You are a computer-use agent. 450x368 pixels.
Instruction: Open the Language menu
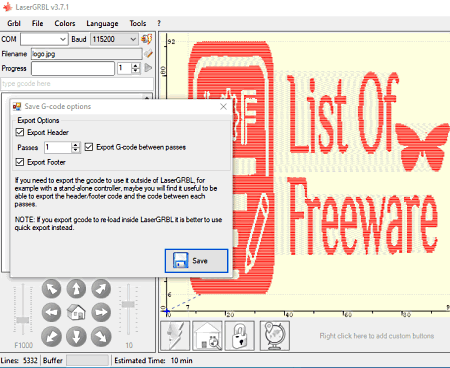pyautogui.click(x=102, y=23)
